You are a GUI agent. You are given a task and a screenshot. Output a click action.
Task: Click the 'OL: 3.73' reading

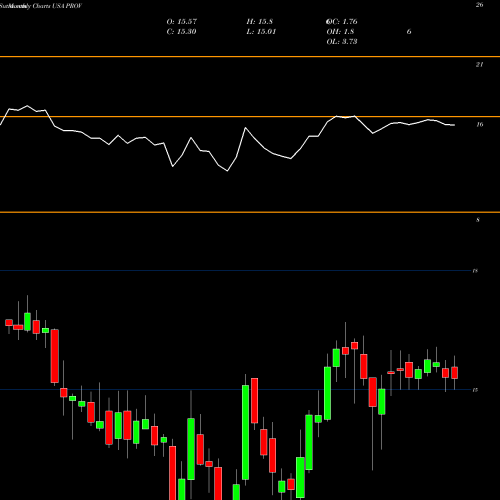click(x=342, y=42)
